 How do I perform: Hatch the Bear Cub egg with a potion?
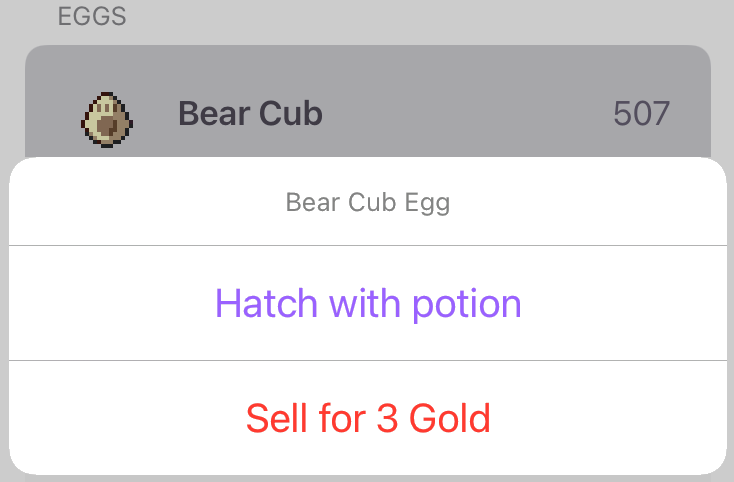point(368,303)
